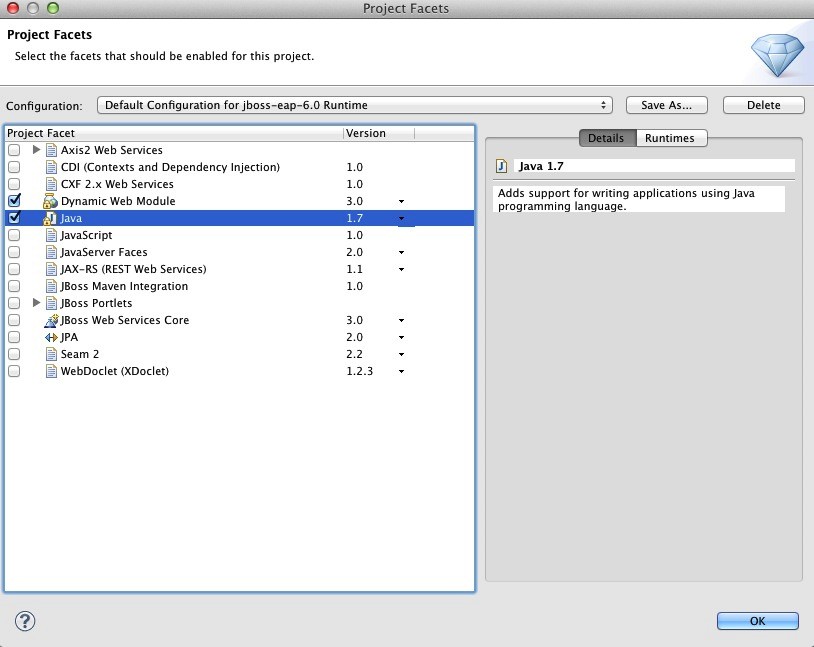This screenshot has height=647, width=814.
Task: Check the JBoss Web Services Core checkbox
Action: pyautogui.click(x=14, y=320)
